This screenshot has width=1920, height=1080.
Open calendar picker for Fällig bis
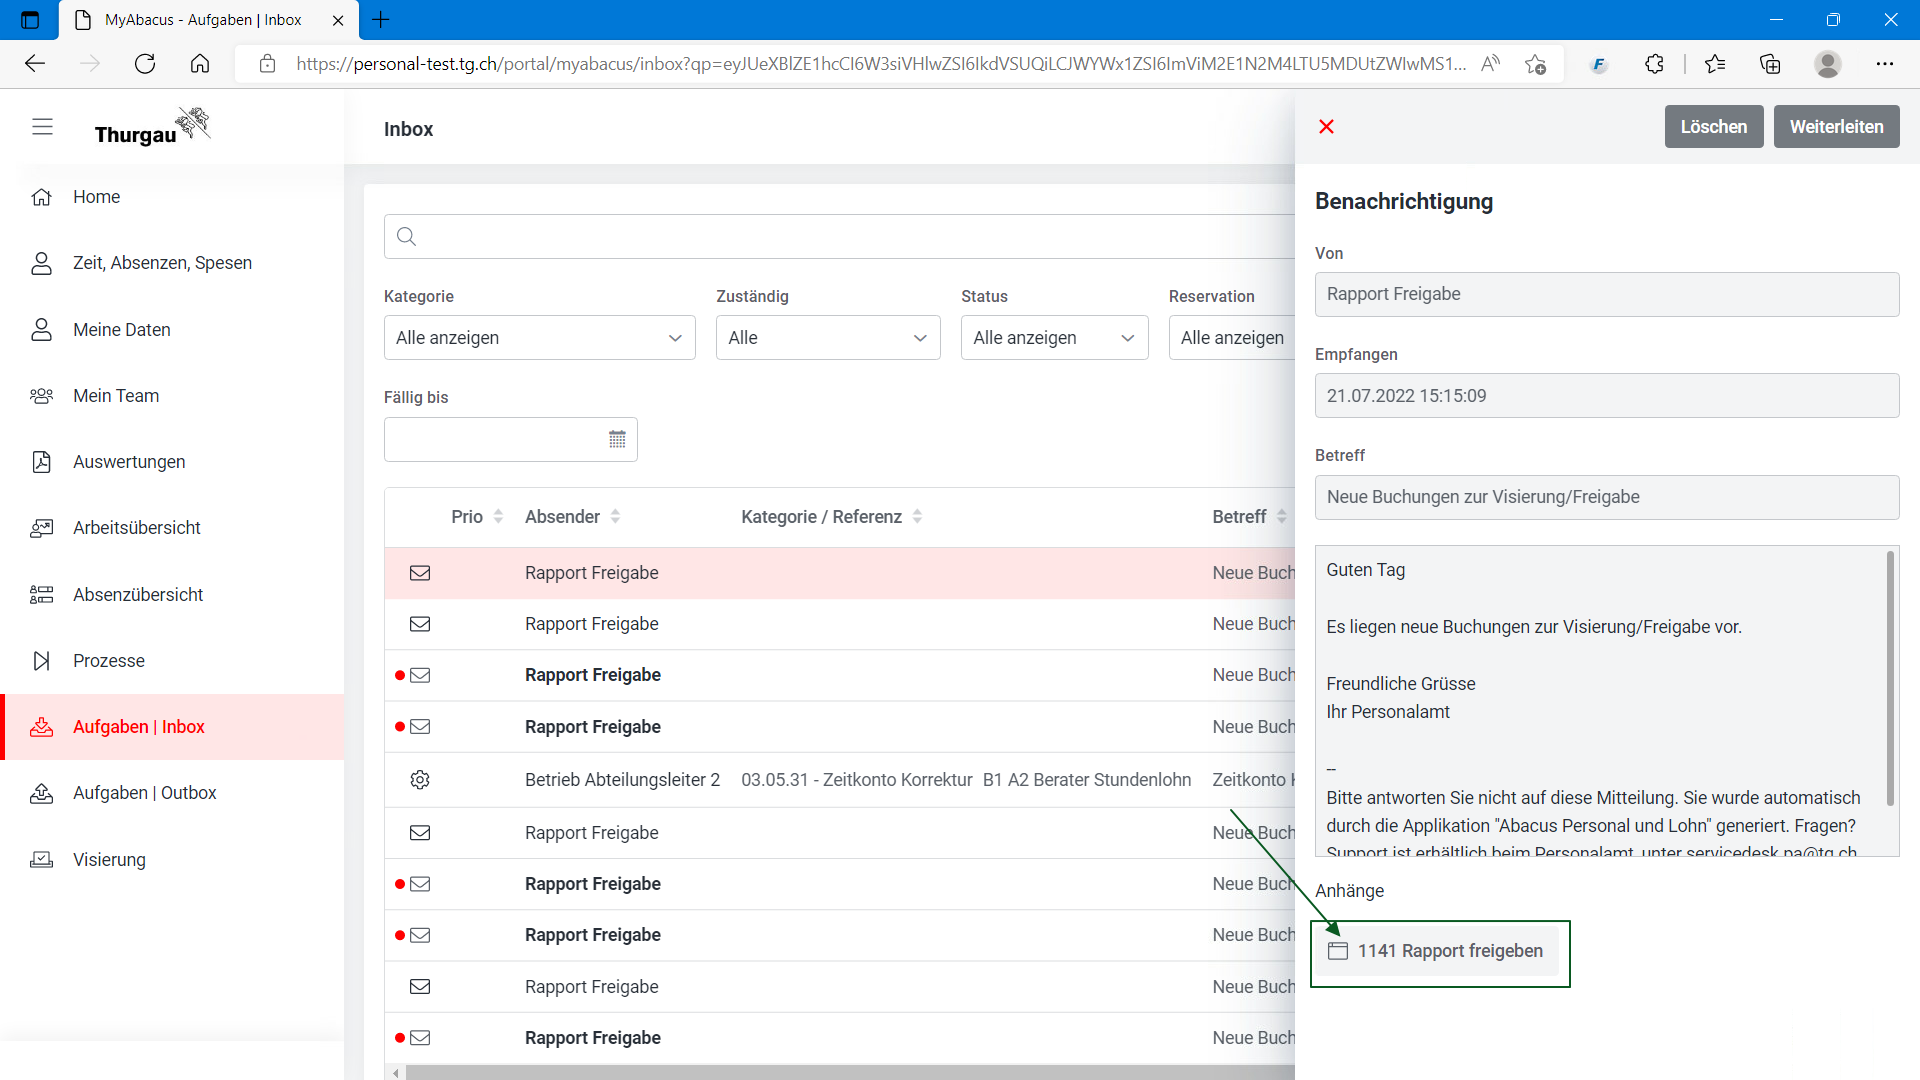617,439
